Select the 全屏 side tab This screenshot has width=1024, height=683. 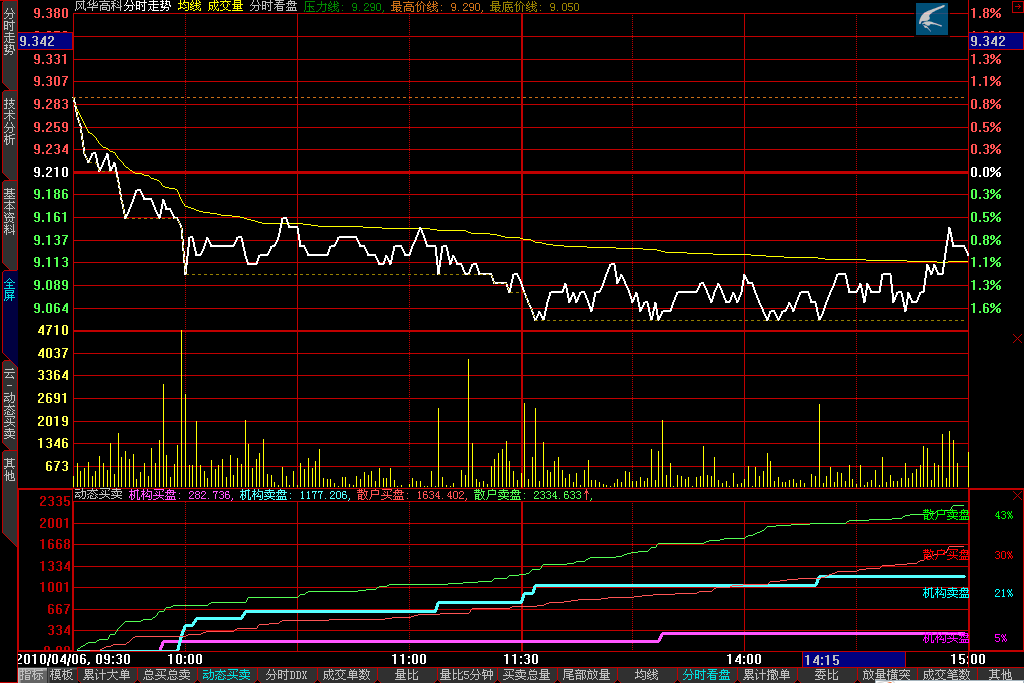pos(9,292)
